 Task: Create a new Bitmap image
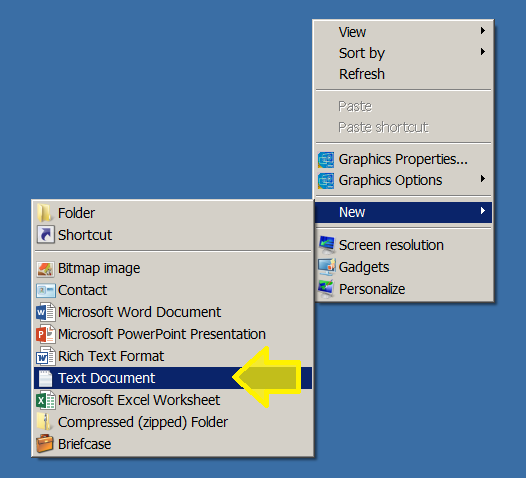point(173,268)
